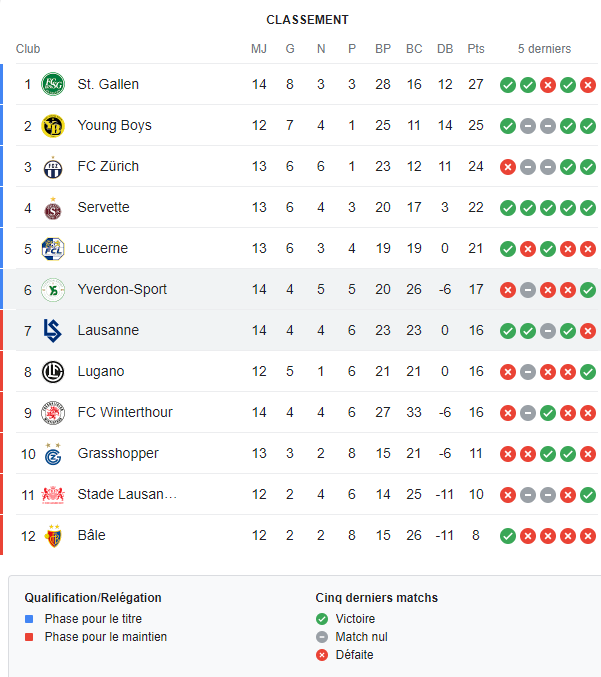This screenshot has height=677, width=601.
Task: Click the Servette club logo
Action: pos(52,208)
